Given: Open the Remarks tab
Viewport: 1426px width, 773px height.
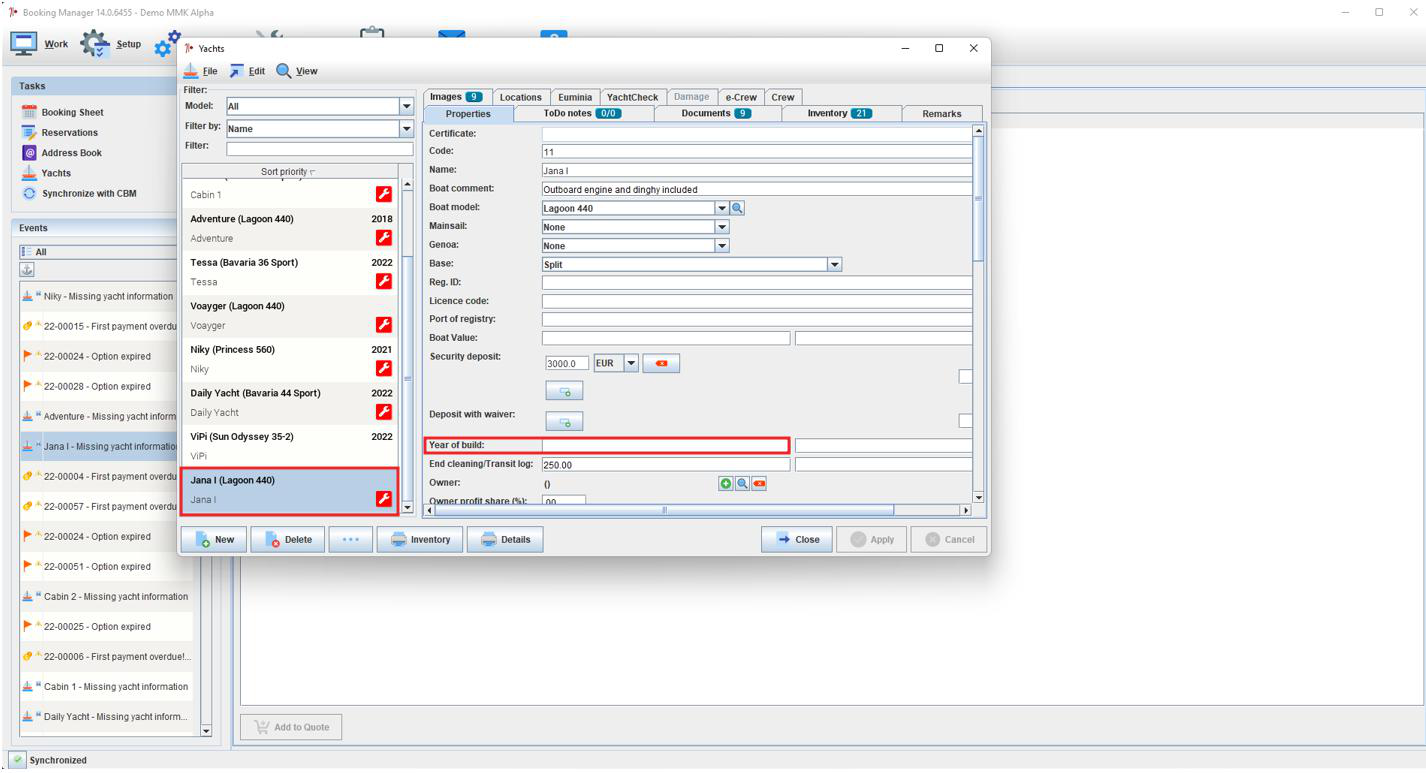Looking at the screenshot, I should (x=942, y=114).
